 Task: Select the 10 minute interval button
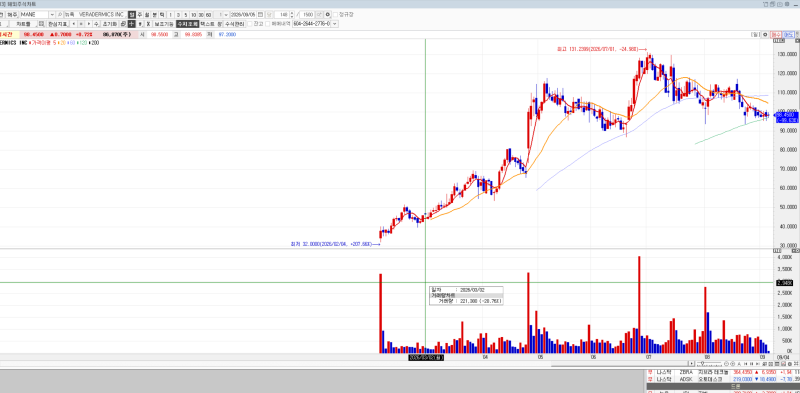[193, 14]
